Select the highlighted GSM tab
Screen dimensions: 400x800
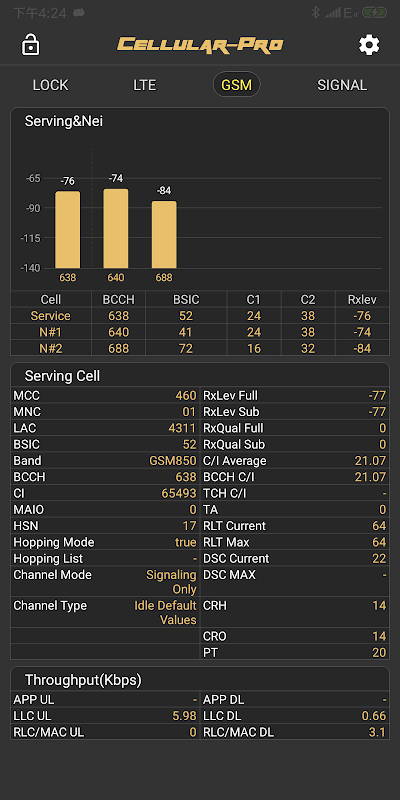(x=236, y=85)
